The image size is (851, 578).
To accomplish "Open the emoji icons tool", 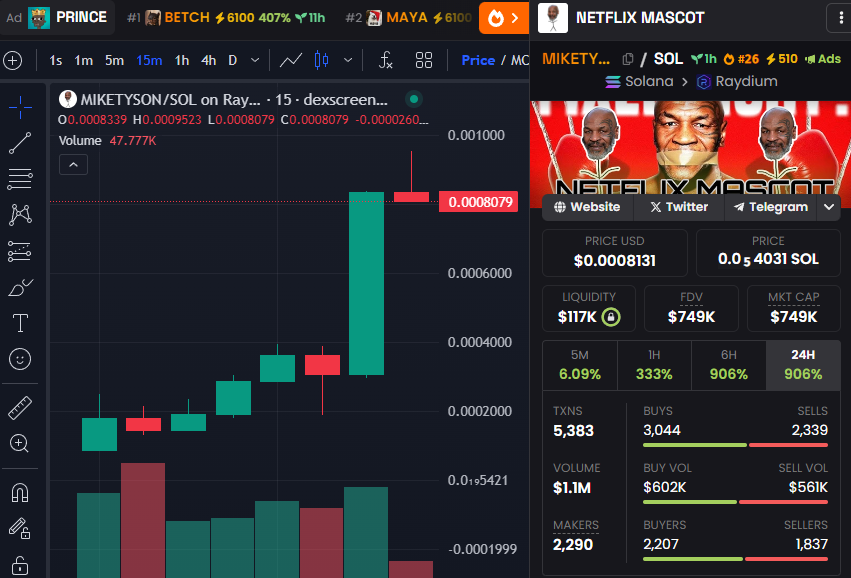I will click(x=20, y=359).
